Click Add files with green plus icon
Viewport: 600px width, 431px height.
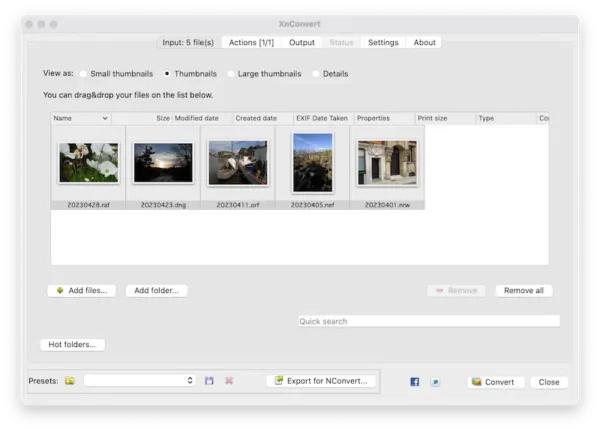[x=82, y=291]
